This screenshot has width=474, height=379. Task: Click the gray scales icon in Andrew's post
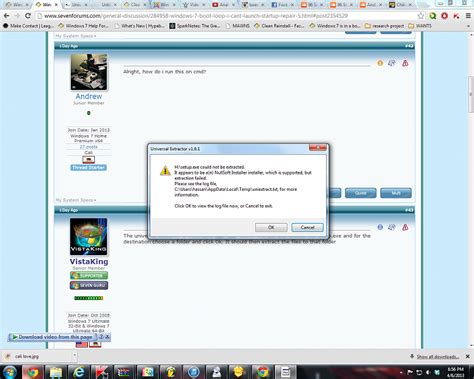pyautogui.click(x=392, y=63)
